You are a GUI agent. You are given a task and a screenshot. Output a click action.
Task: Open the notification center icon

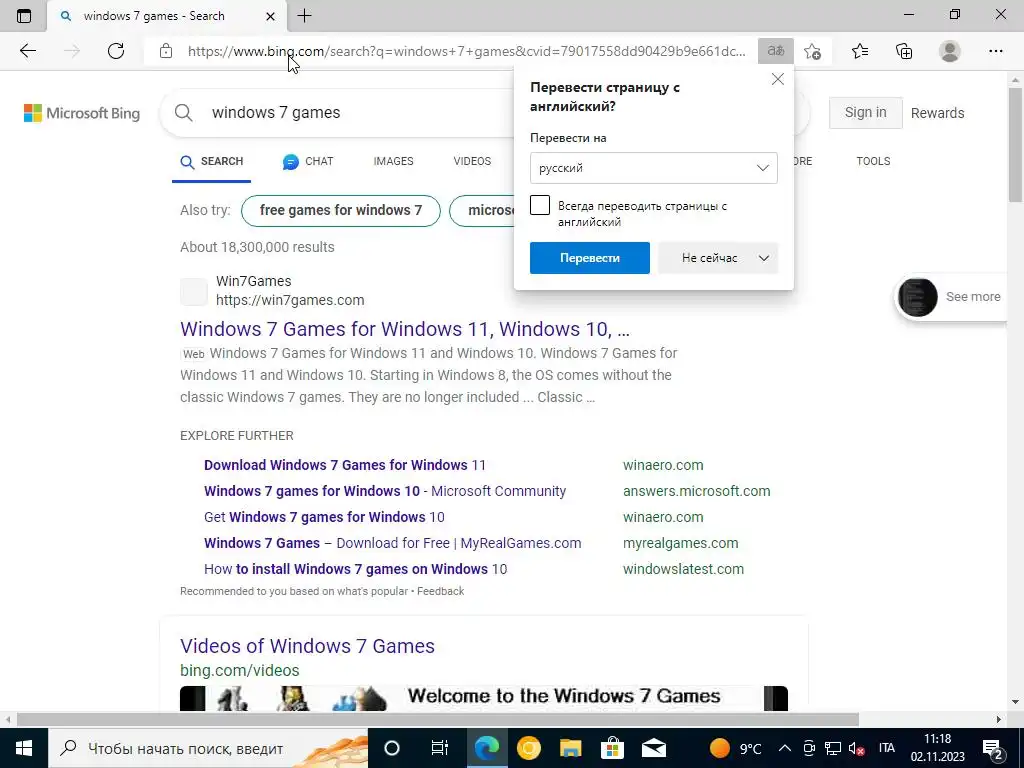993,748
